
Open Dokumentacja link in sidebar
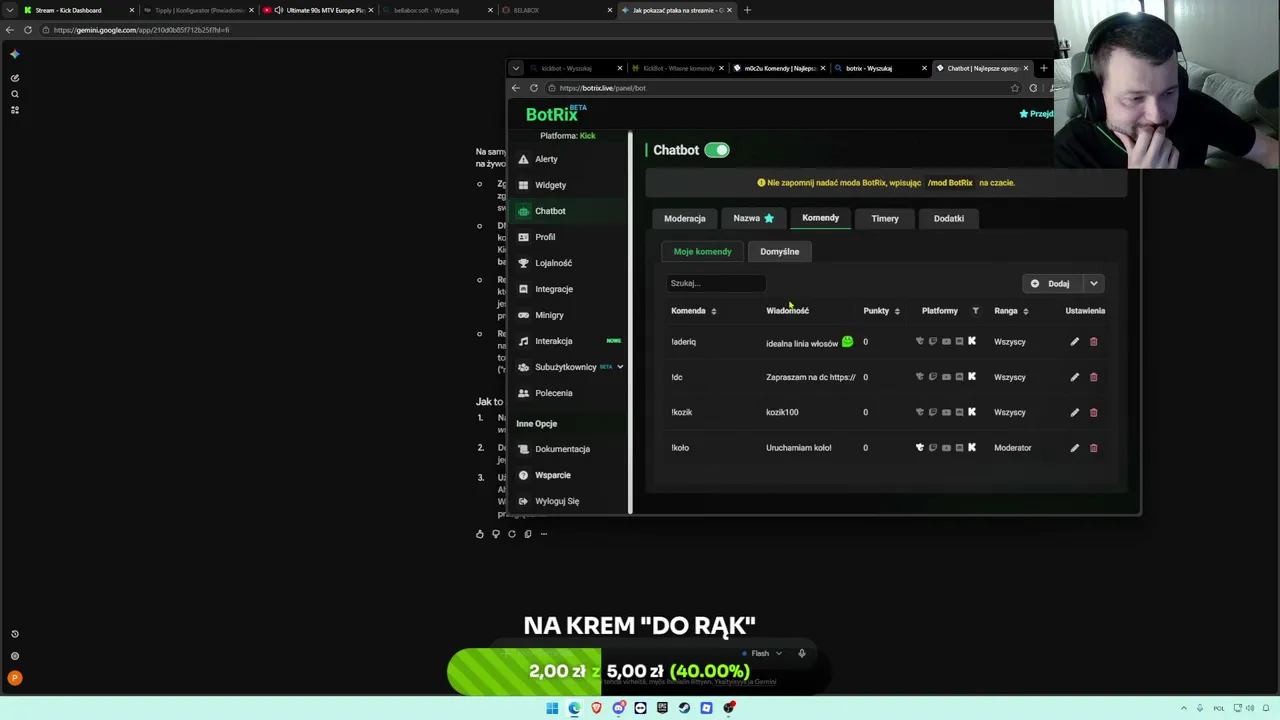coord(562,449)
